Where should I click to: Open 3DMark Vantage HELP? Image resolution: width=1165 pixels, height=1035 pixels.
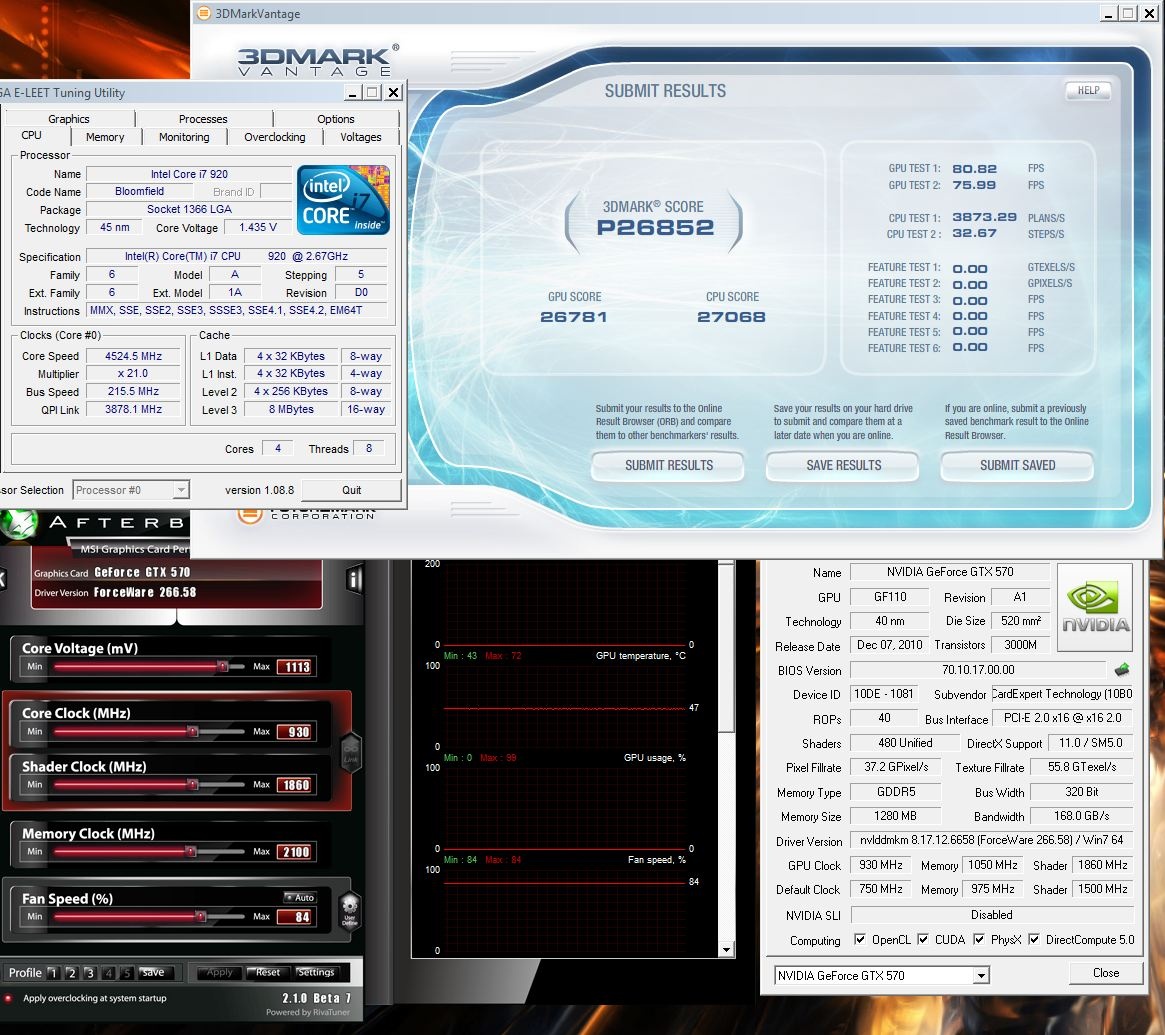click(1088, 90)
